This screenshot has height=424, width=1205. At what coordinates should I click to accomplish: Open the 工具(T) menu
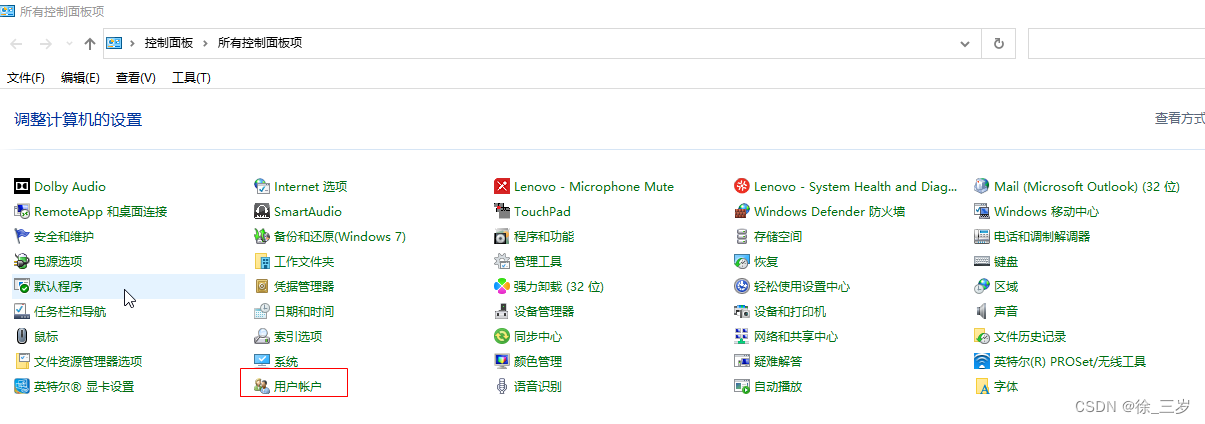191,77
